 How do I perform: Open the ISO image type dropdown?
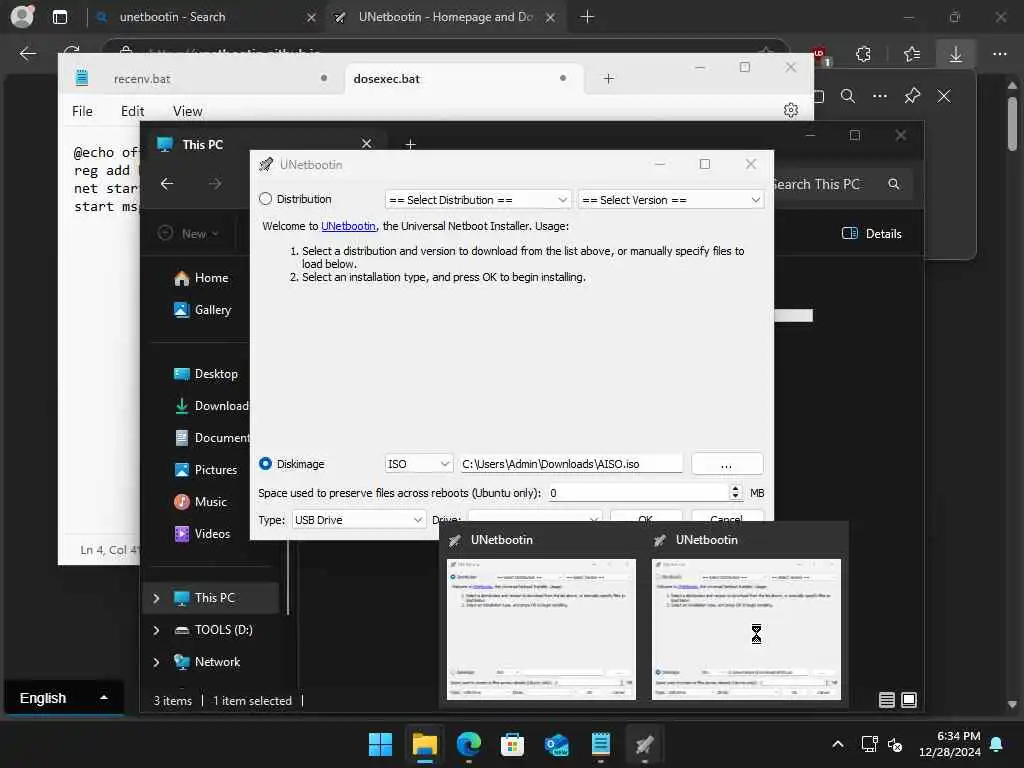419,464
